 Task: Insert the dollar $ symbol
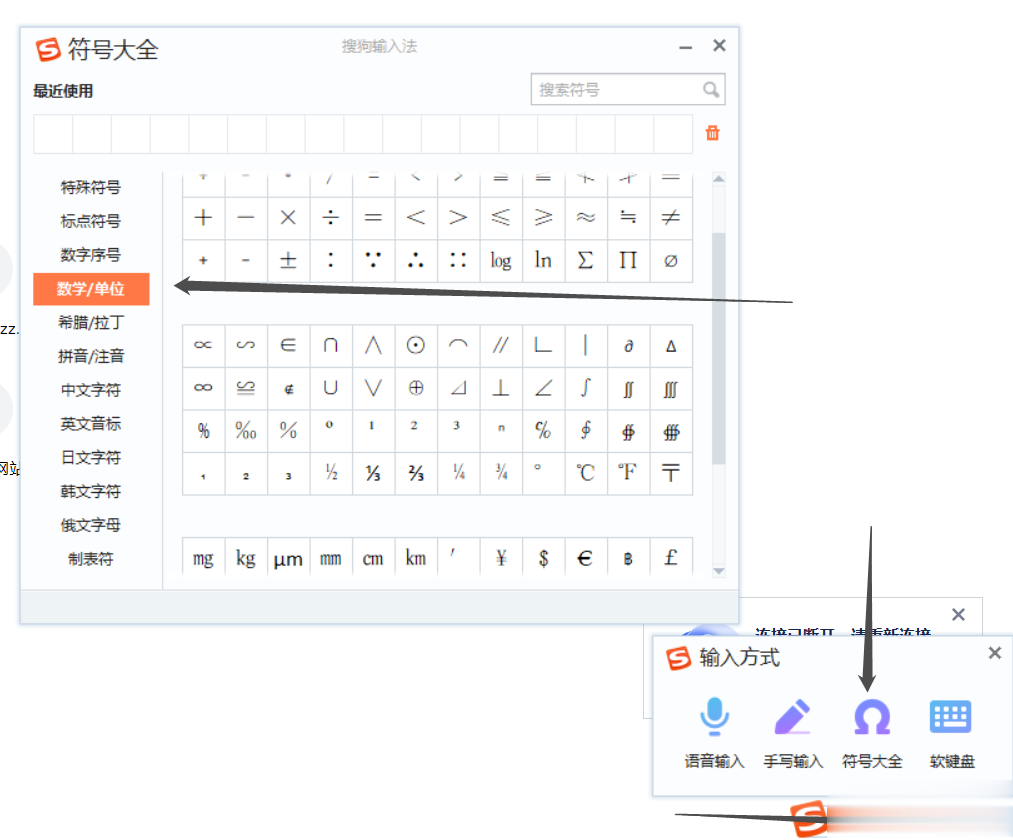click(543, 557)
